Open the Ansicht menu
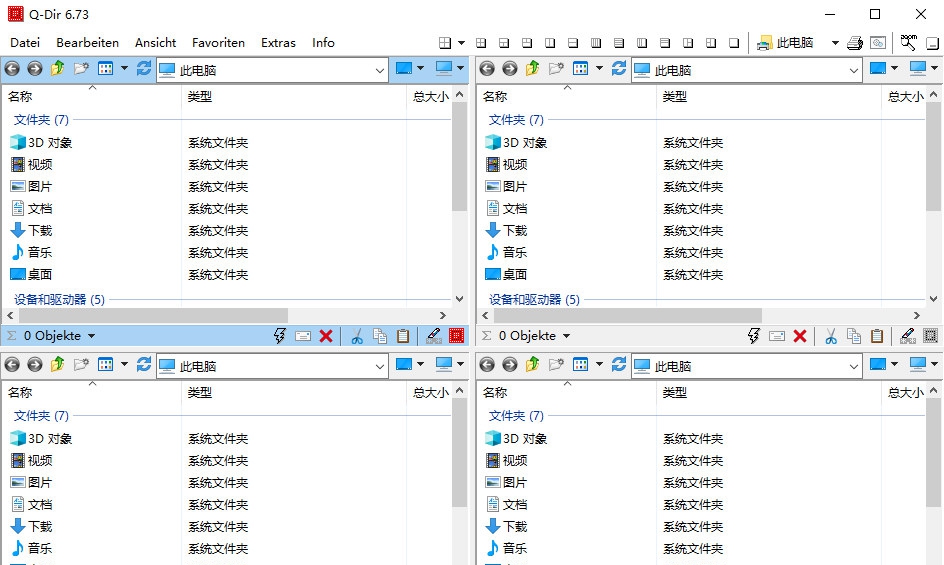Image resolution: width=944 pixels, height=565 pixels. (x=155, y=43)
